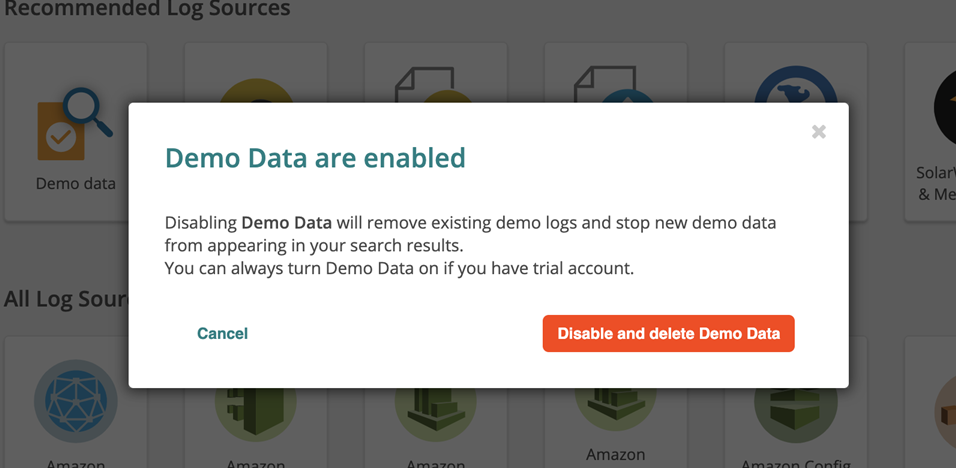Close the Demo Data dialog with X

(819, 132)
